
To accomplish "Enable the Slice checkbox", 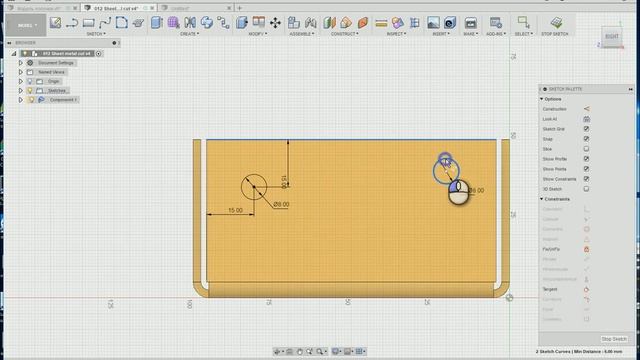I will click(586, 149).
